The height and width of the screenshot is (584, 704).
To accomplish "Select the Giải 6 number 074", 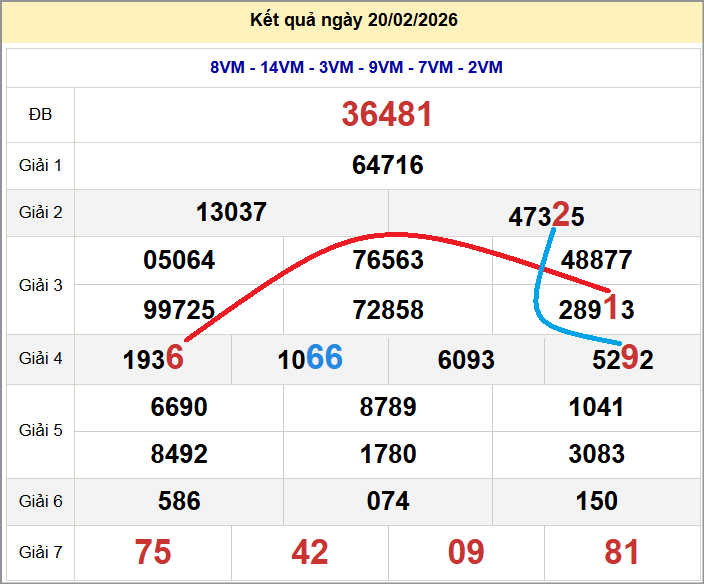I will click(387, 501).
